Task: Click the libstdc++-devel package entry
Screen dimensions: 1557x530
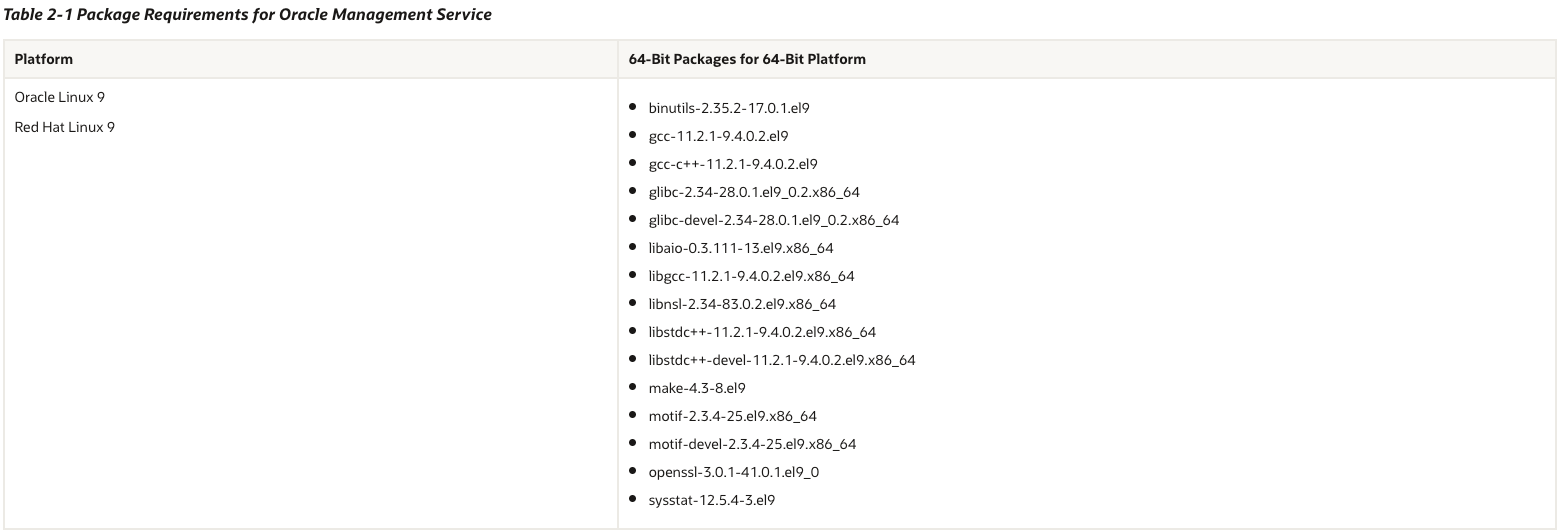Action: [x=782, y=360]
